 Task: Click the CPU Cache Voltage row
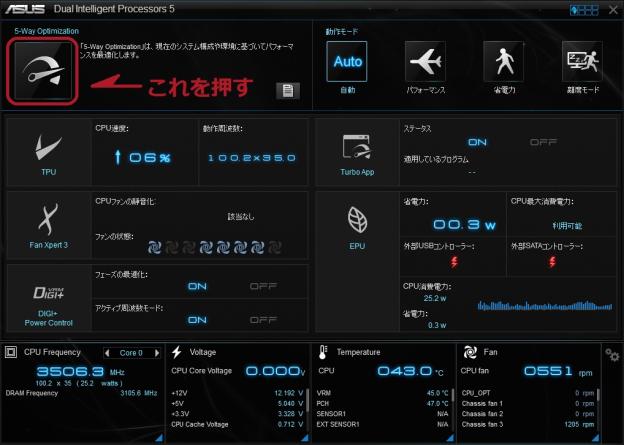click(237, 424)
